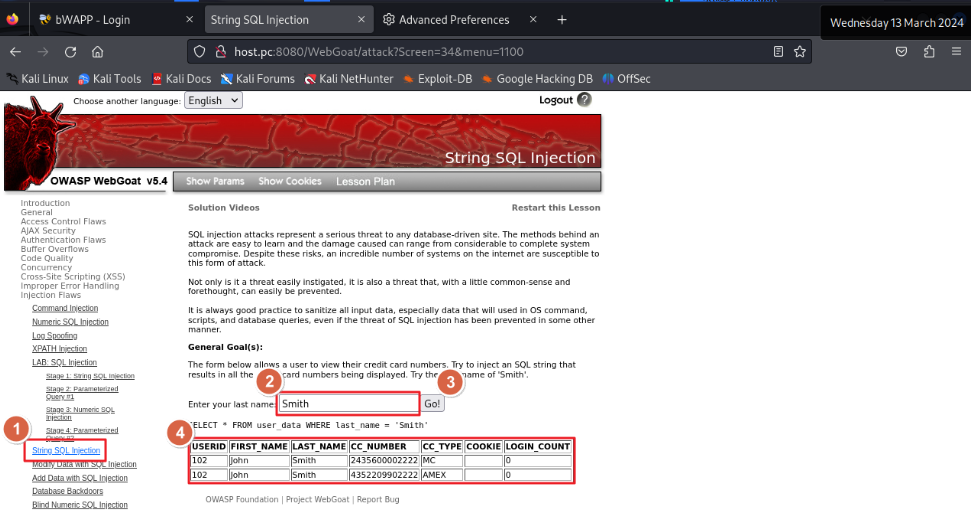Image resolution: width=971 pixels, height=513 pixels.
Task: Open LAB: SQL Injection lesson
Action: (x=64, y=362)
